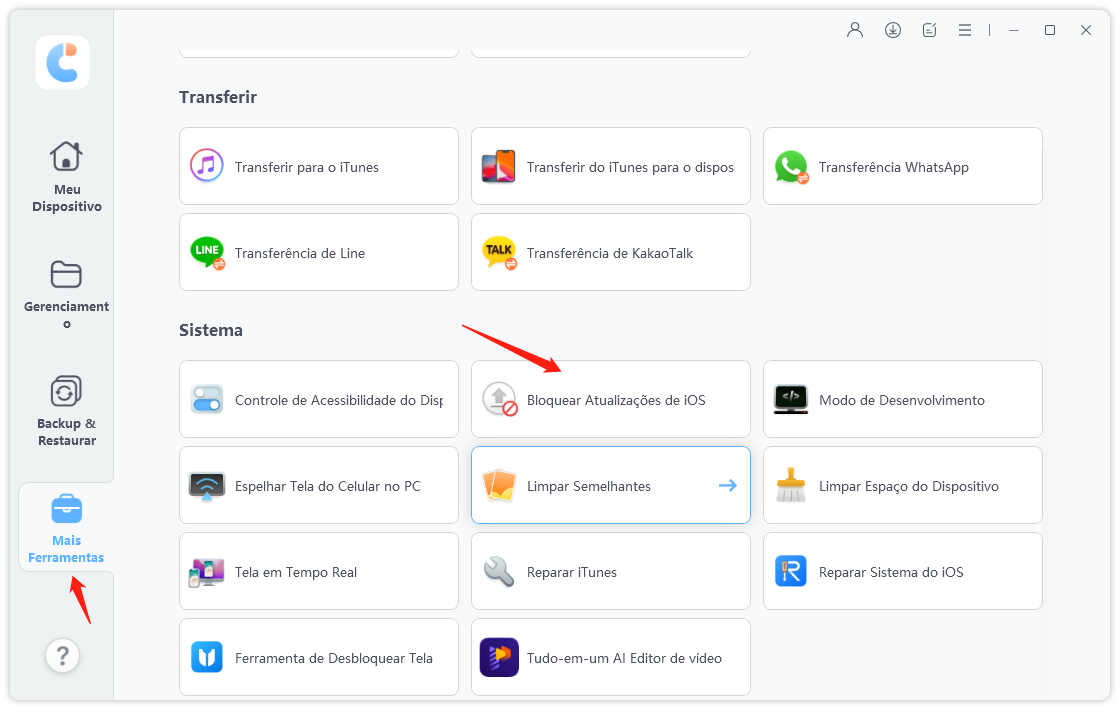The image size is (1120, 710).
Task: Click the arrow on Limpar Semelhantes
Action: point(727,486)
